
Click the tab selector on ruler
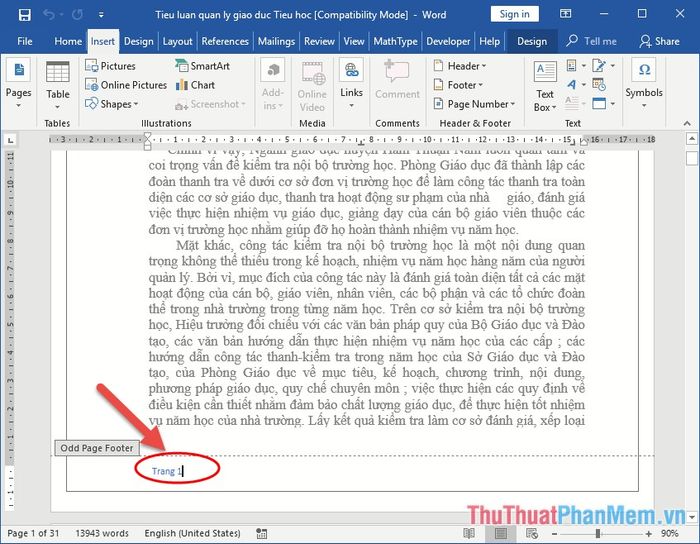pos(10,140)
